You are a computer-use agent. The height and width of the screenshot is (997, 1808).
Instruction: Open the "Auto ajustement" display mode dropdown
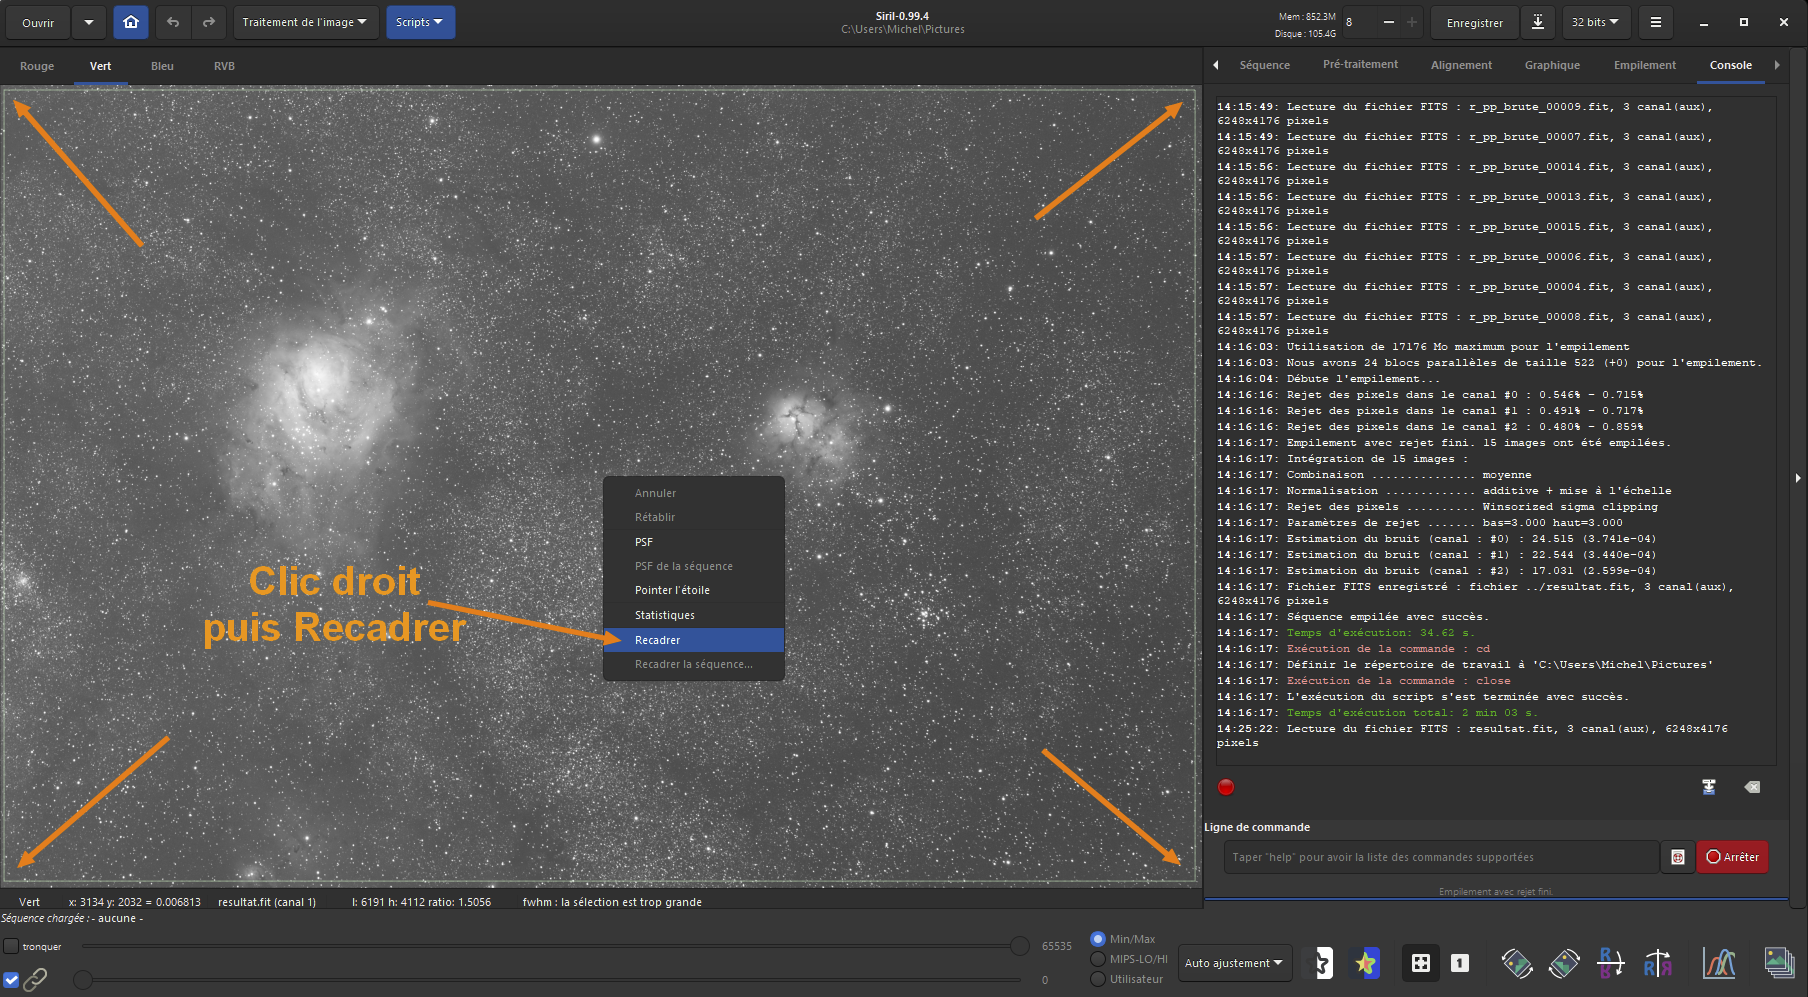click(1235, 963)
